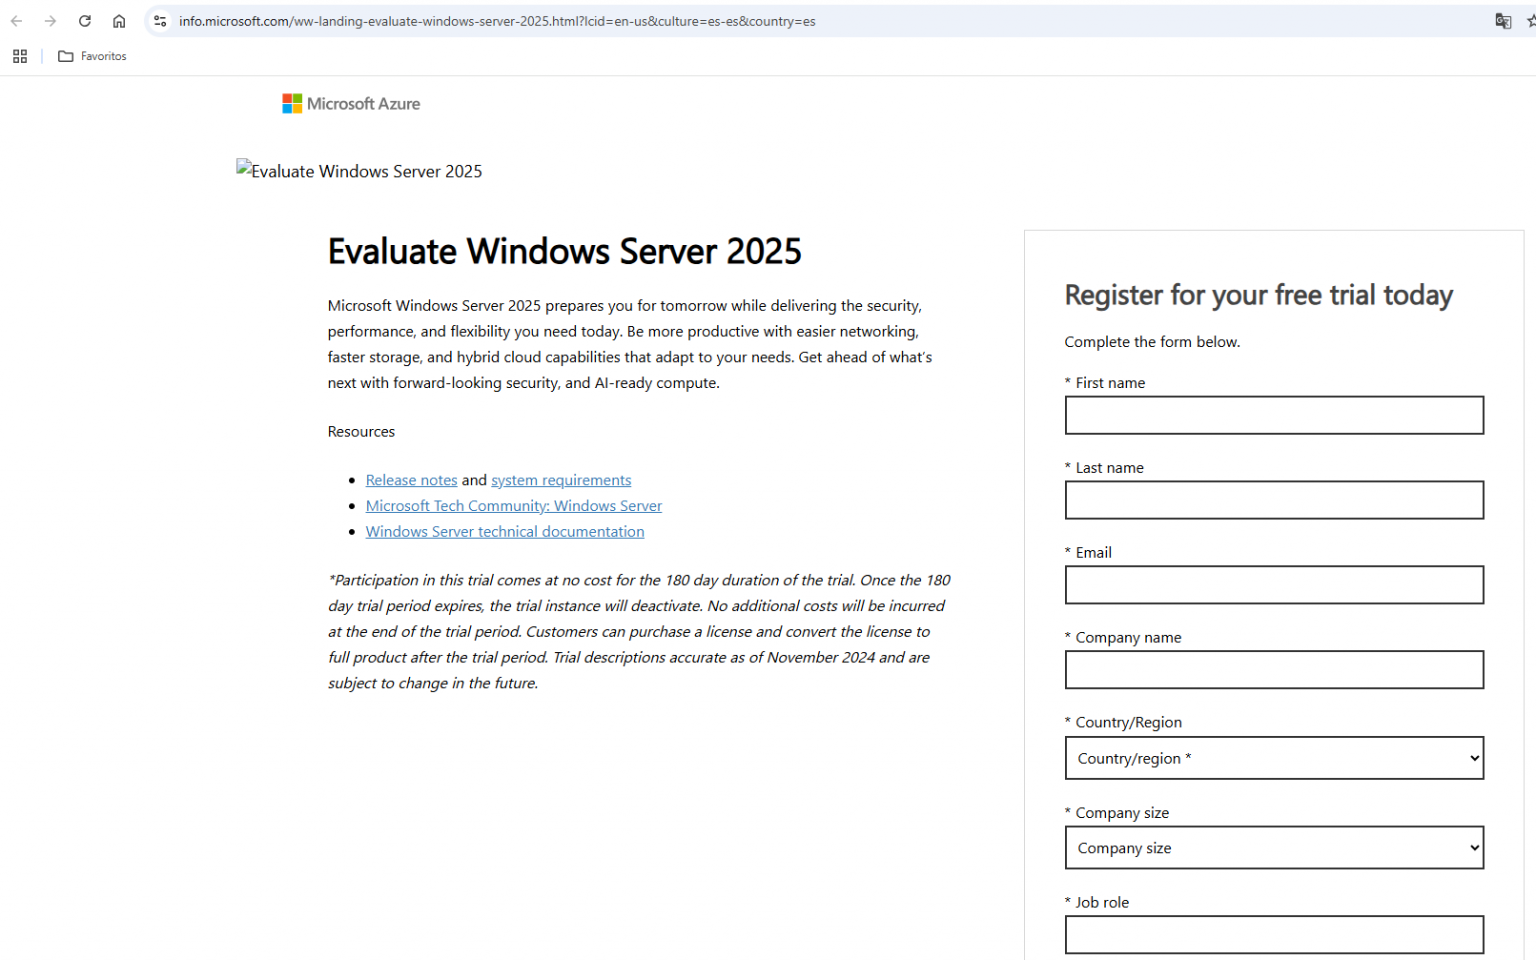Go forward to the next page
The width and height of the screenshot is (1536, 960).
(x=50, y=21)
